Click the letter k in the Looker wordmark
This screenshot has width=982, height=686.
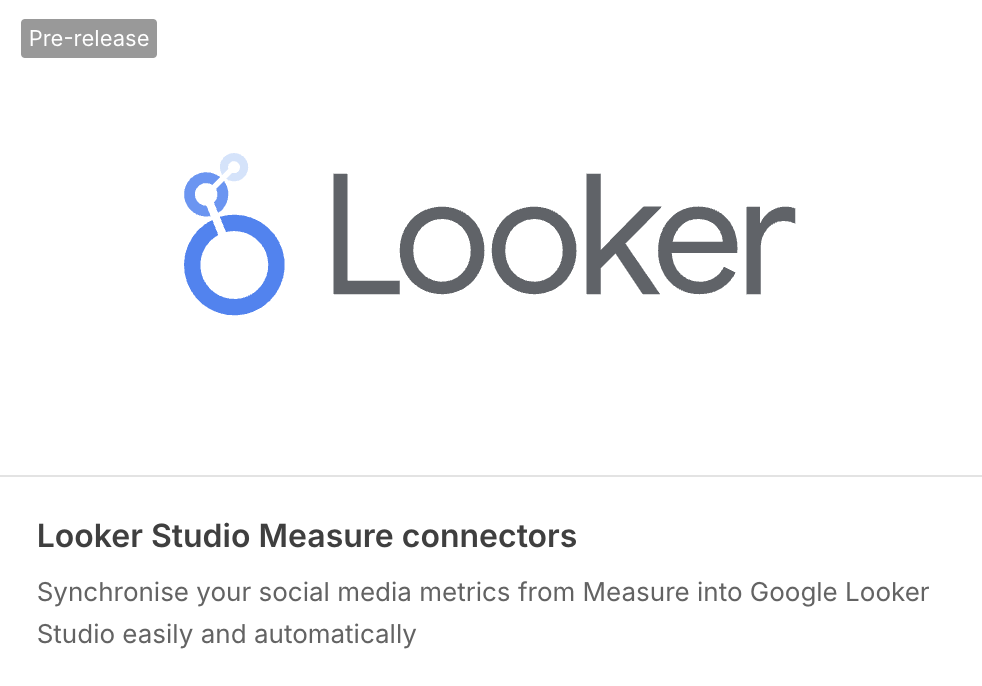pos(623,234)
